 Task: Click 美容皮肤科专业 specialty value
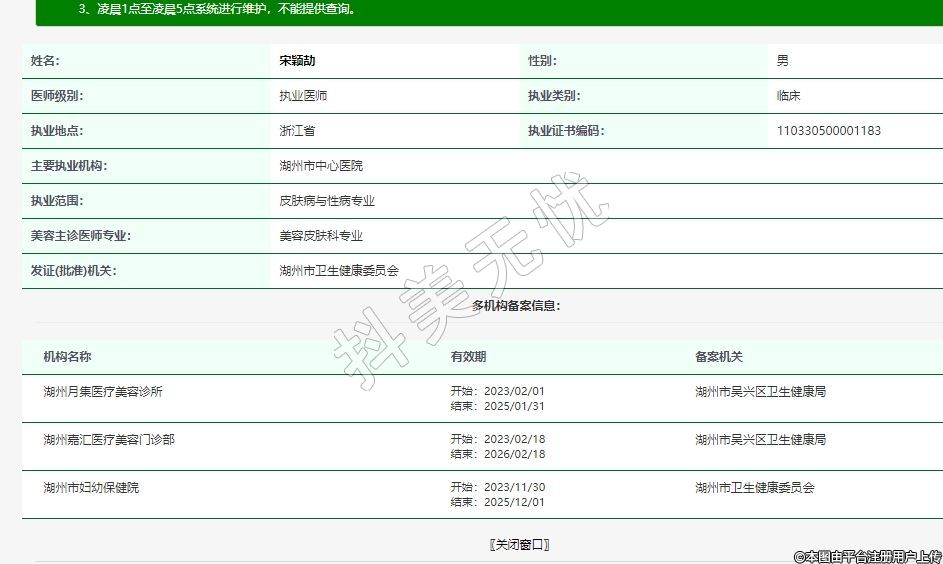(321, 236)
